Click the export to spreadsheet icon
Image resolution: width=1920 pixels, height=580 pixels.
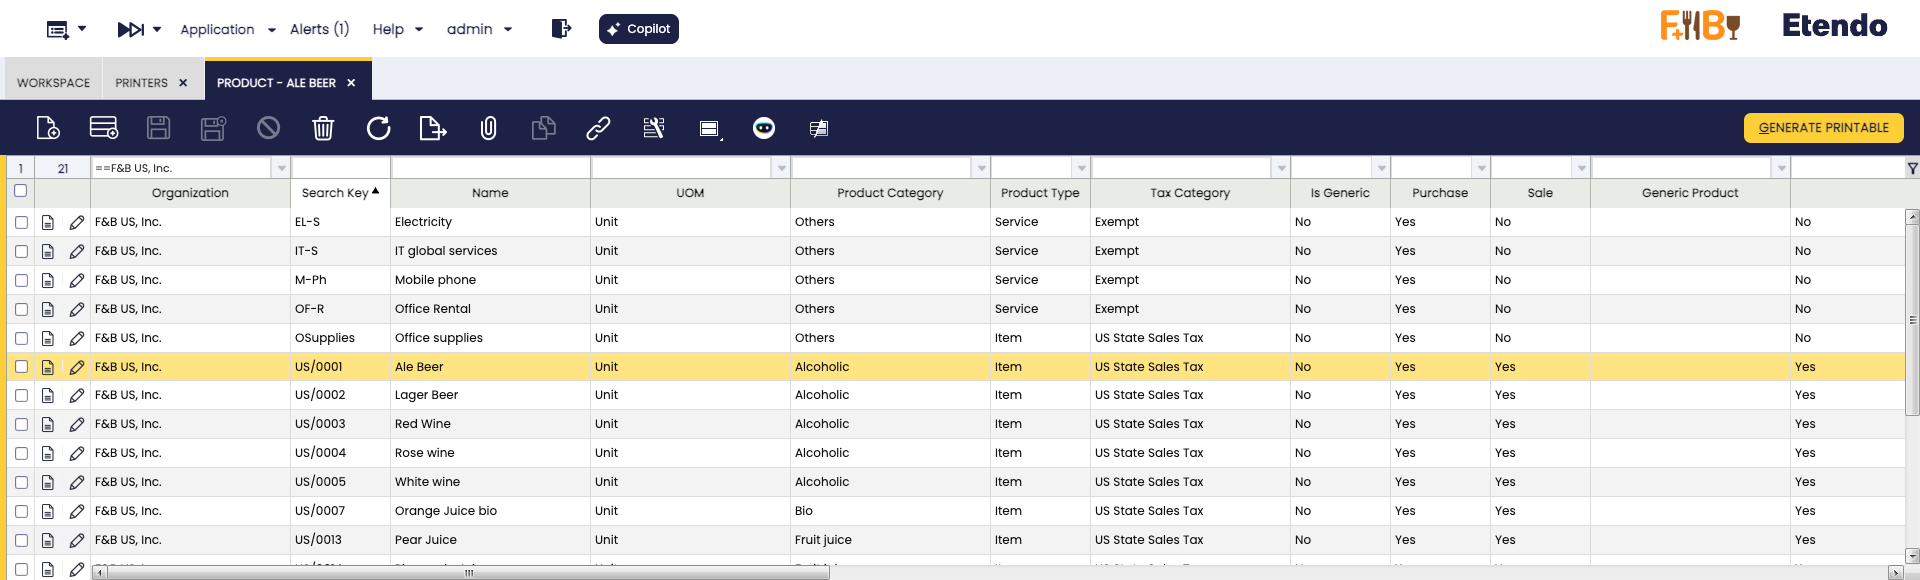[432, 128]
